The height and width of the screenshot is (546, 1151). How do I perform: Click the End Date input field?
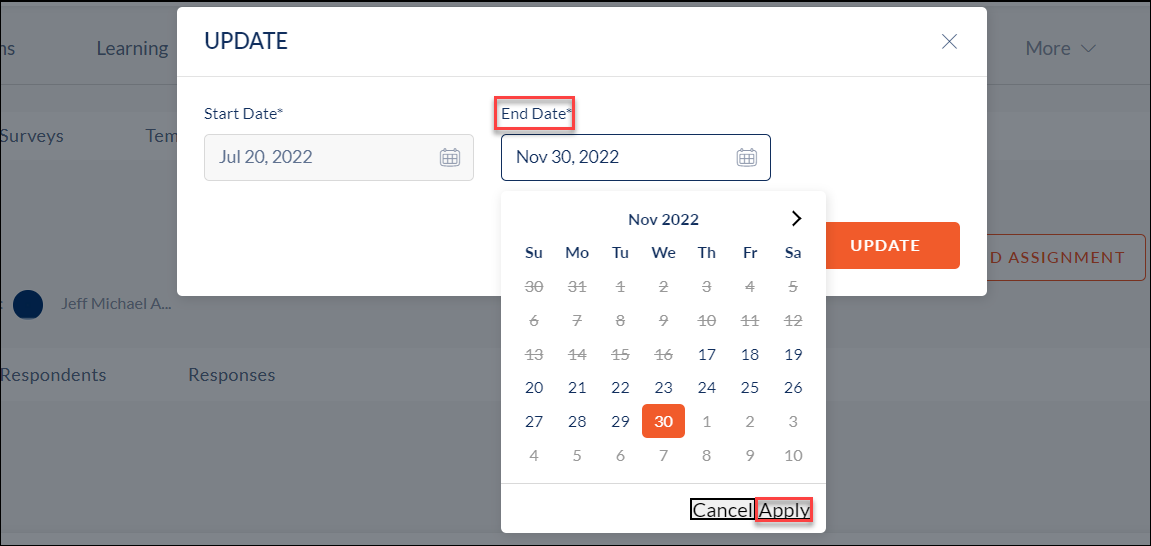point(636,157)
